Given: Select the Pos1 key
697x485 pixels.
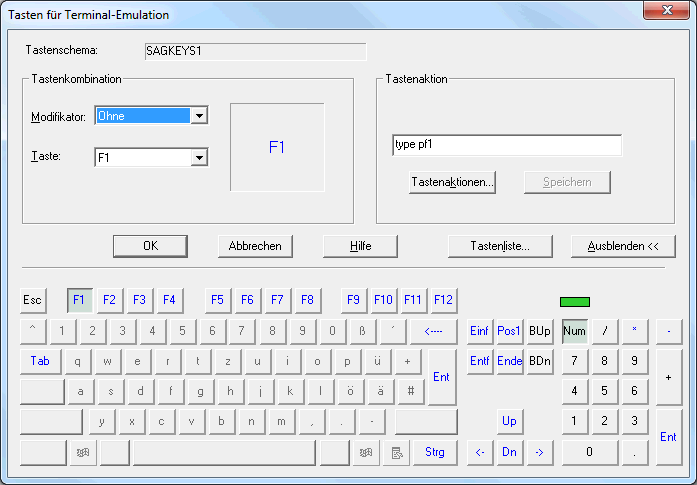Looking at the screenshot, I should coord(509,331).
